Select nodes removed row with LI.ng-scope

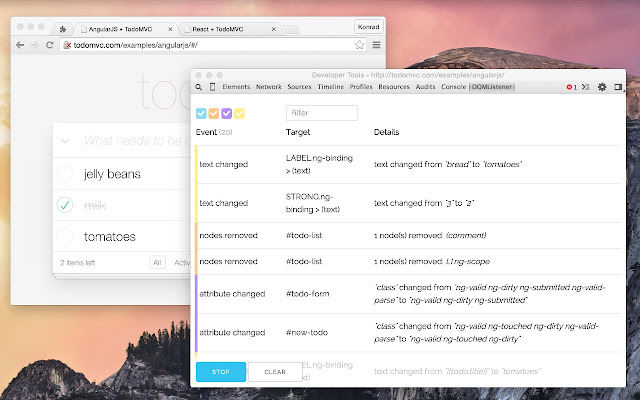[x=409, y=262]
